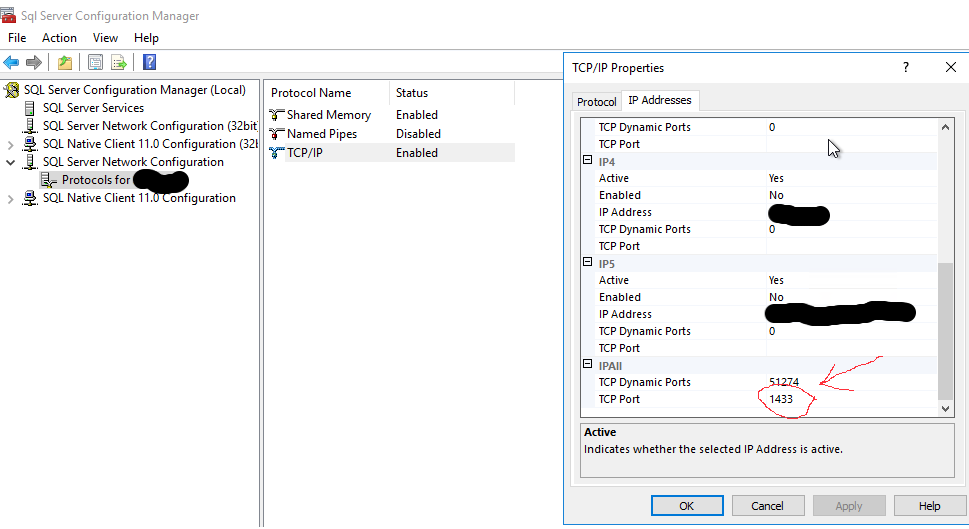The height and width of the screenshot is (529, 969).
Task: Click the Shared Memory protocol icon
Action: [277, 115]
